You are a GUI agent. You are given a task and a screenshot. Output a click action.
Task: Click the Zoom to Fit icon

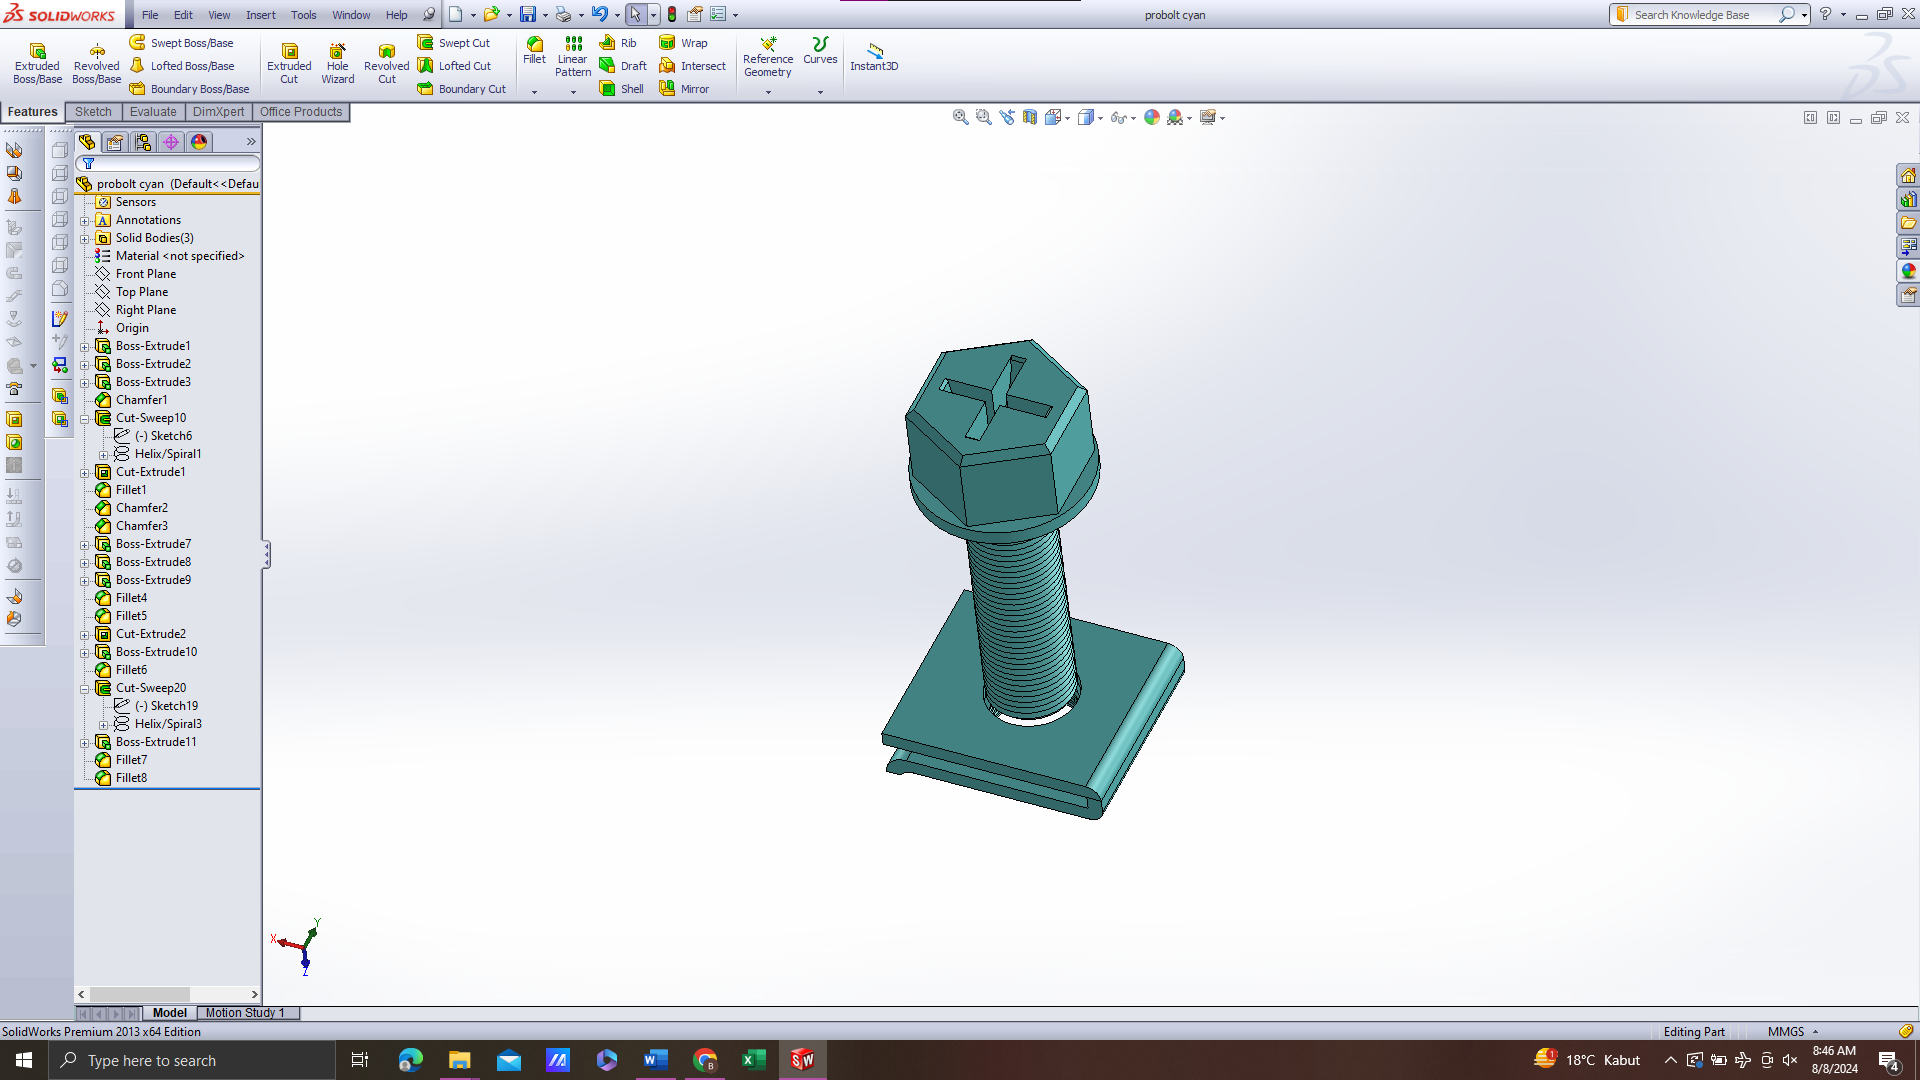tap(960, 117)
